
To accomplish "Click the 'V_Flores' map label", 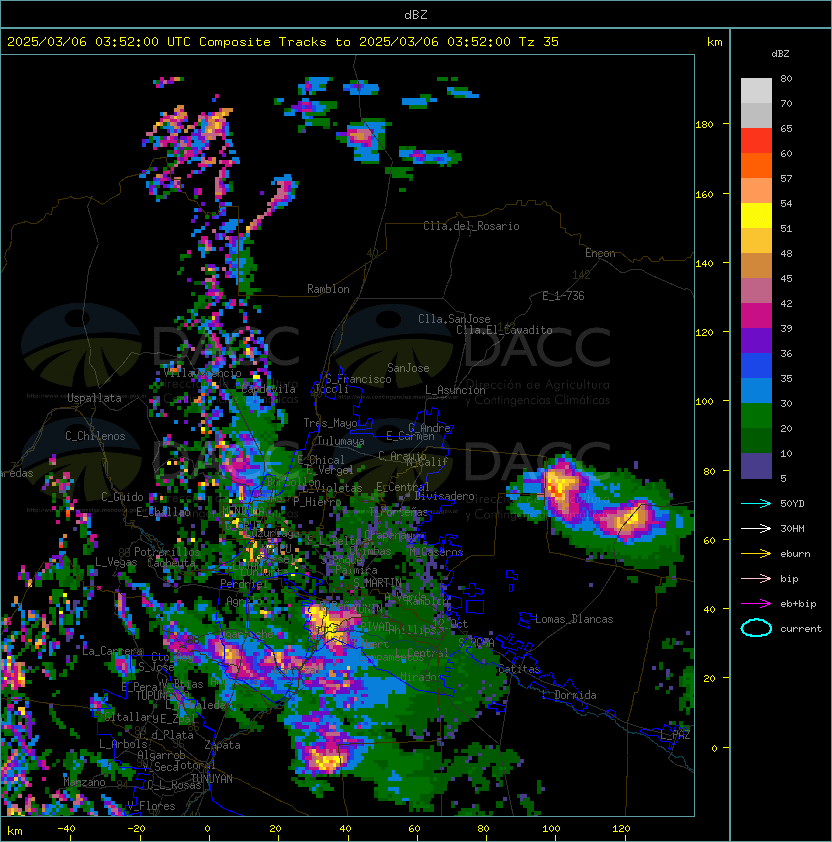I will coord(151,806).
